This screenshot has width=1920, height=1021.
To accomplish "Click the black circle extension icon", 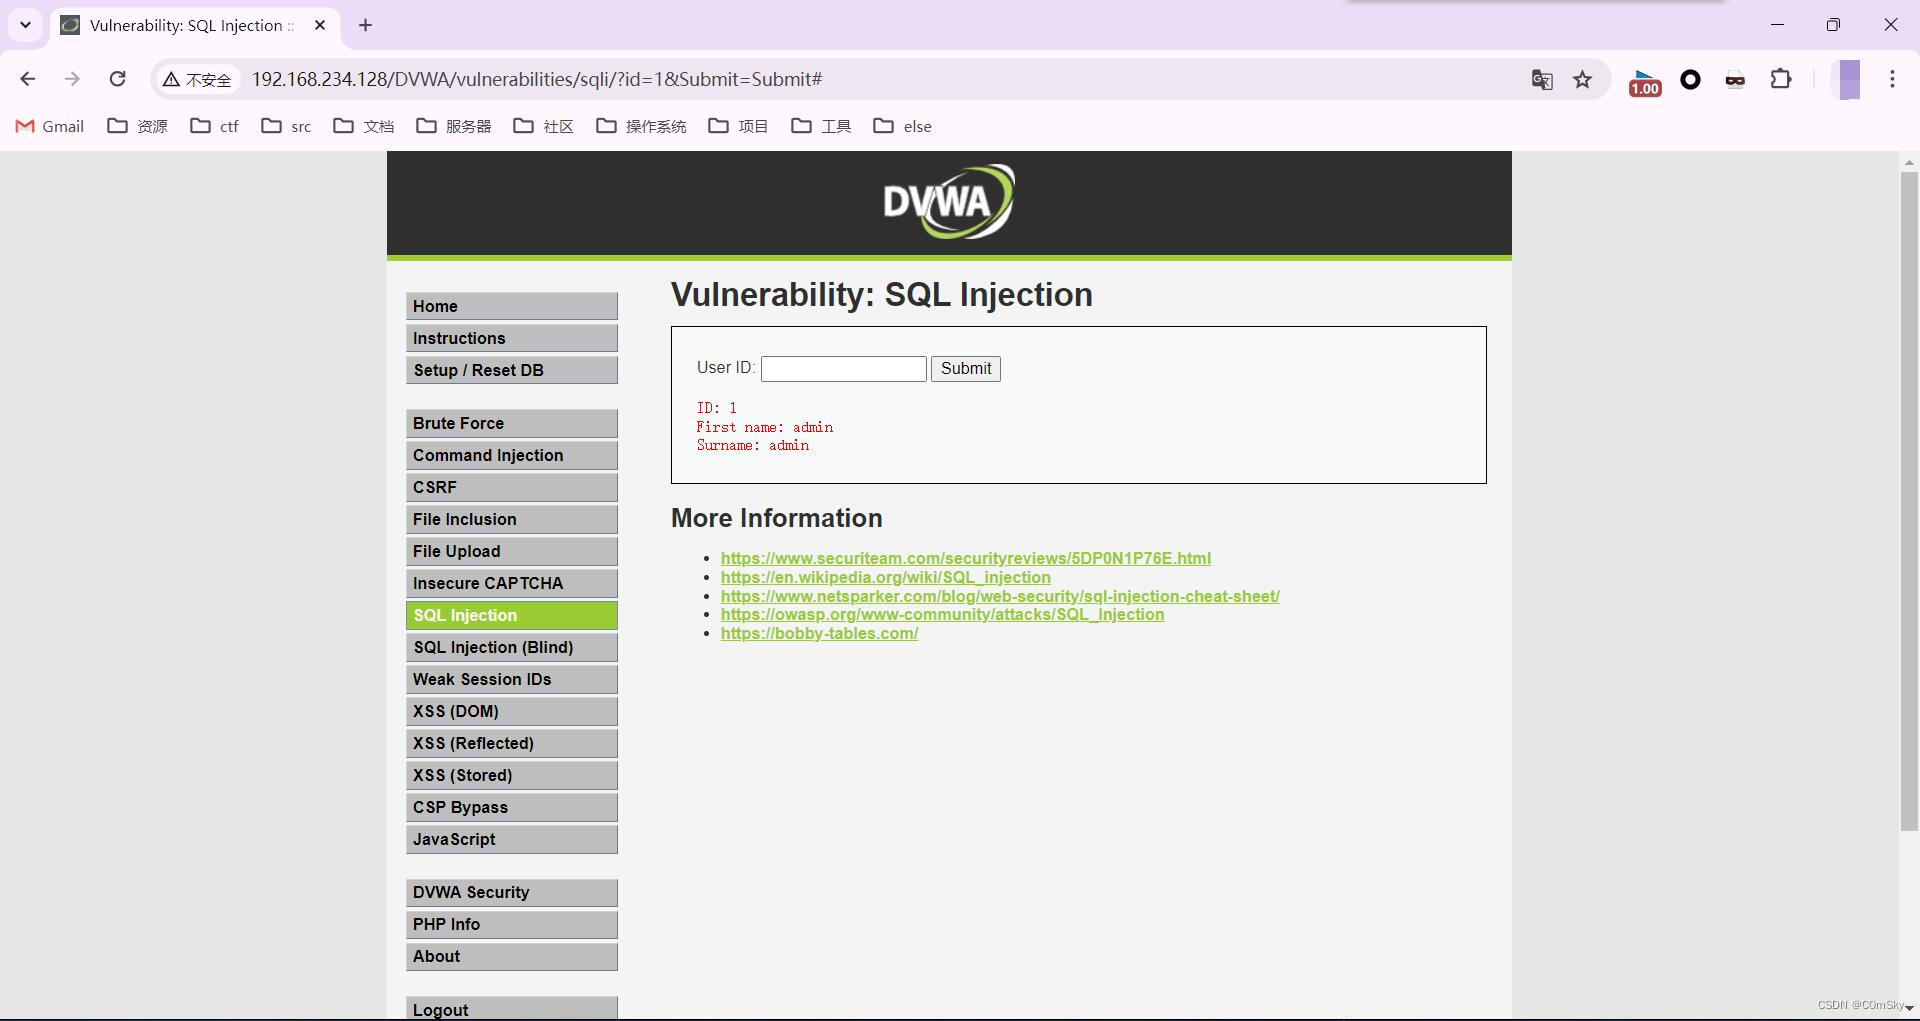I will [1690, 79].
